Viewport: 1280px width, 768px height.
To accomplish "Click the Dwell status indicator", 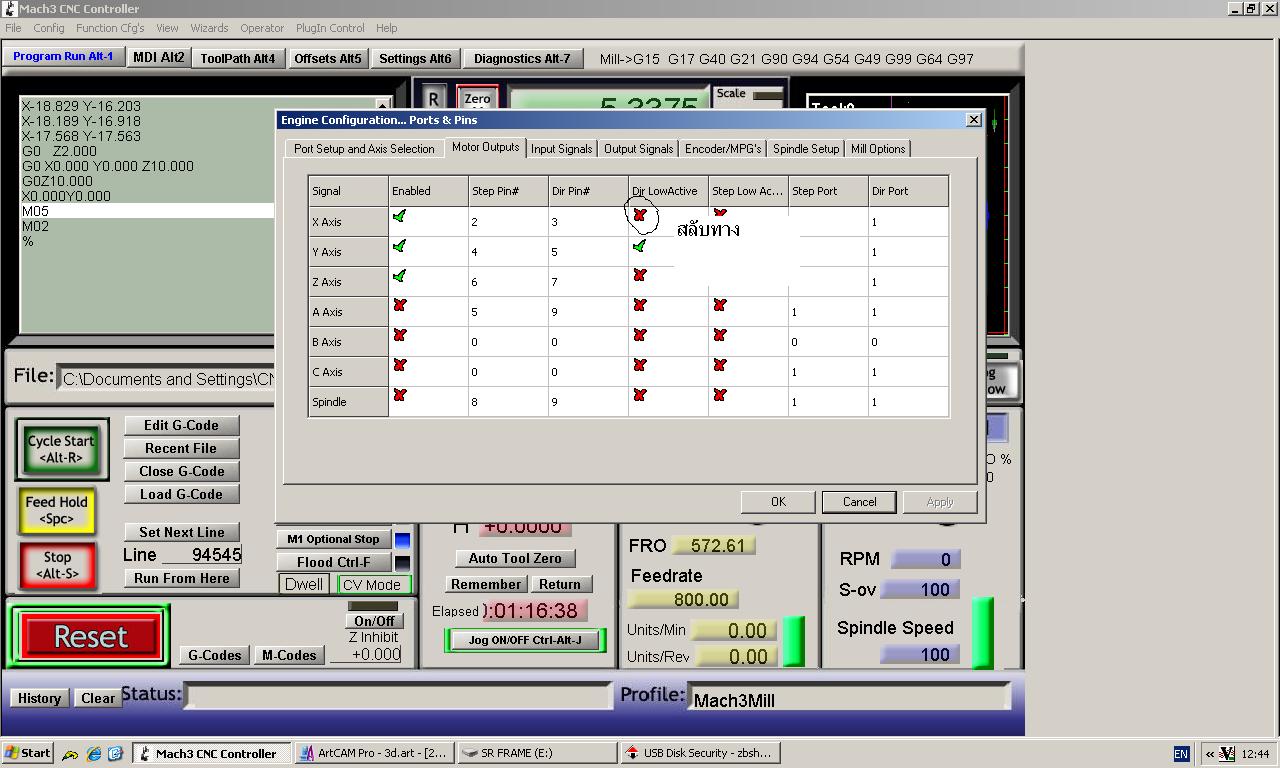I will click(x=303, y=584).
